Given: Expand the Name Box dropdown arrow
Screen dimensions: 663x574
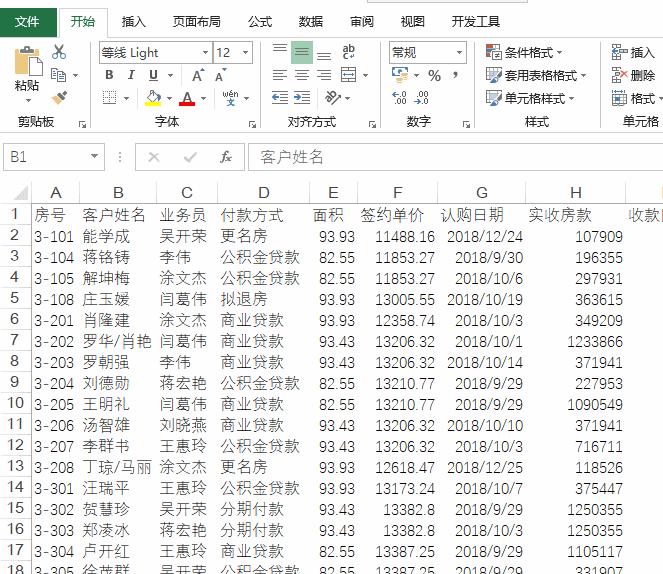Looking at the screenshot, I should tap(95, 156).
